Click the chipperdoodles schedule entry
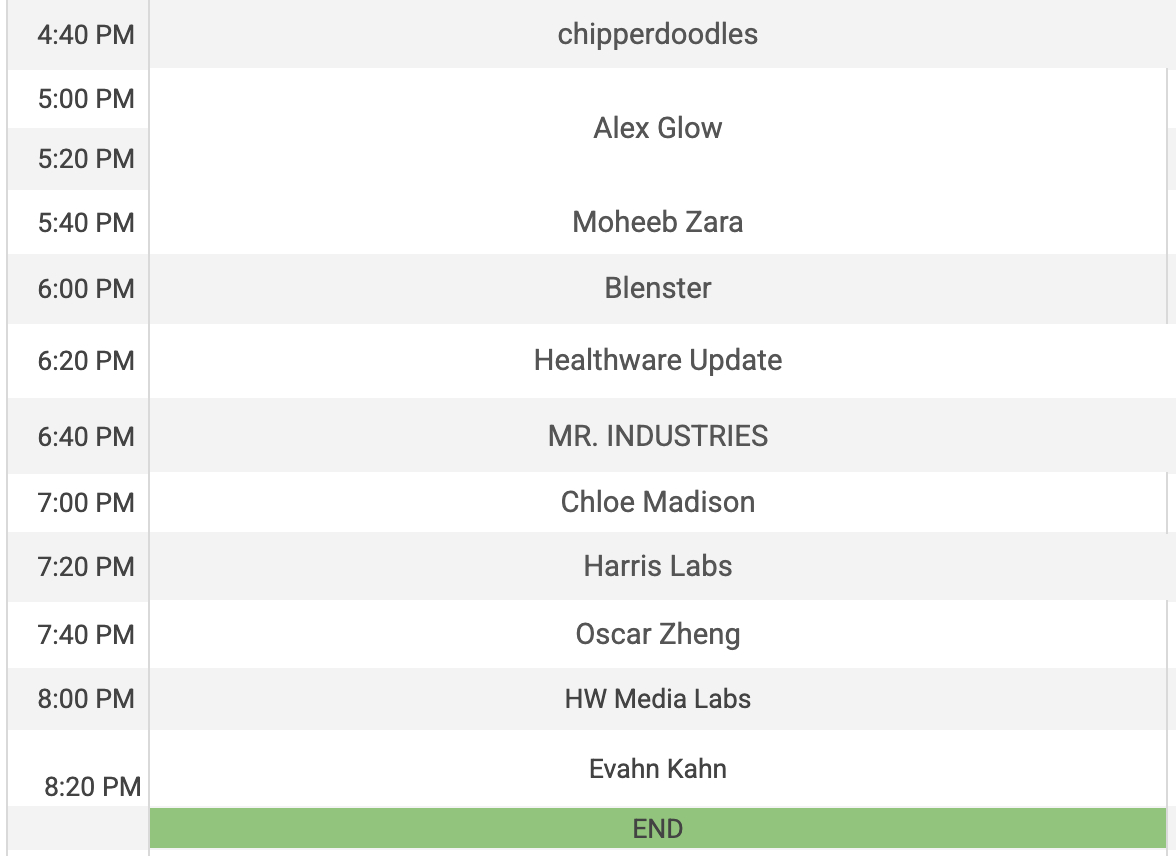The image size is (1176, 856). tap(658, 34)
